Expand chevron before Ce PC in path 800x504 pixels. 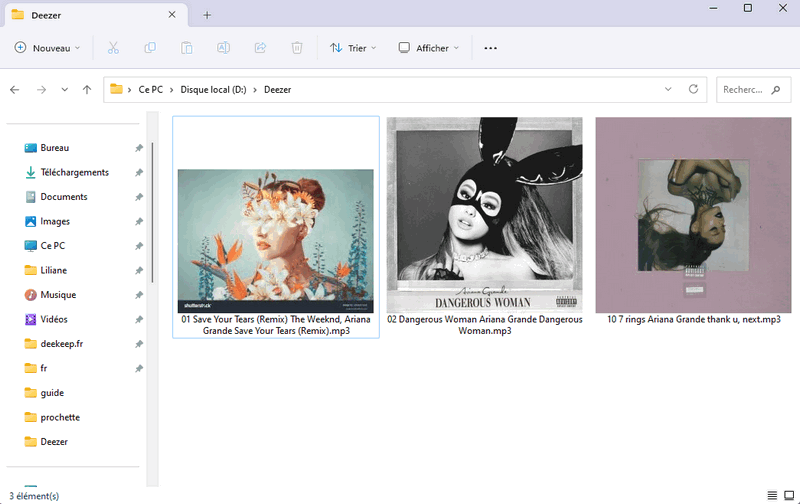tap(130, 90)
